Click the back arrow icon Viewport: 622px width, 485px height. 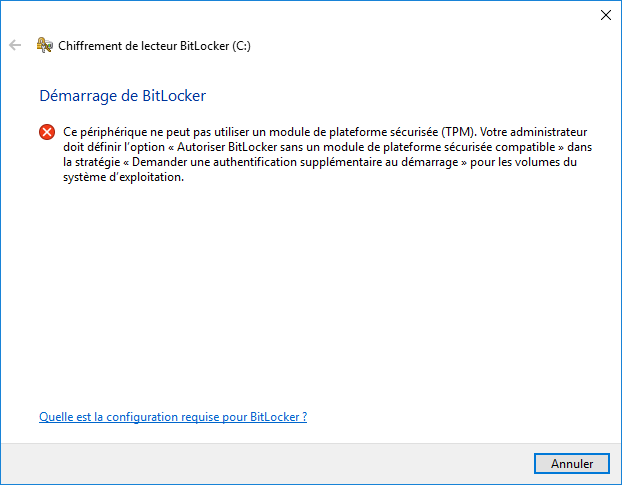point(15,45)
